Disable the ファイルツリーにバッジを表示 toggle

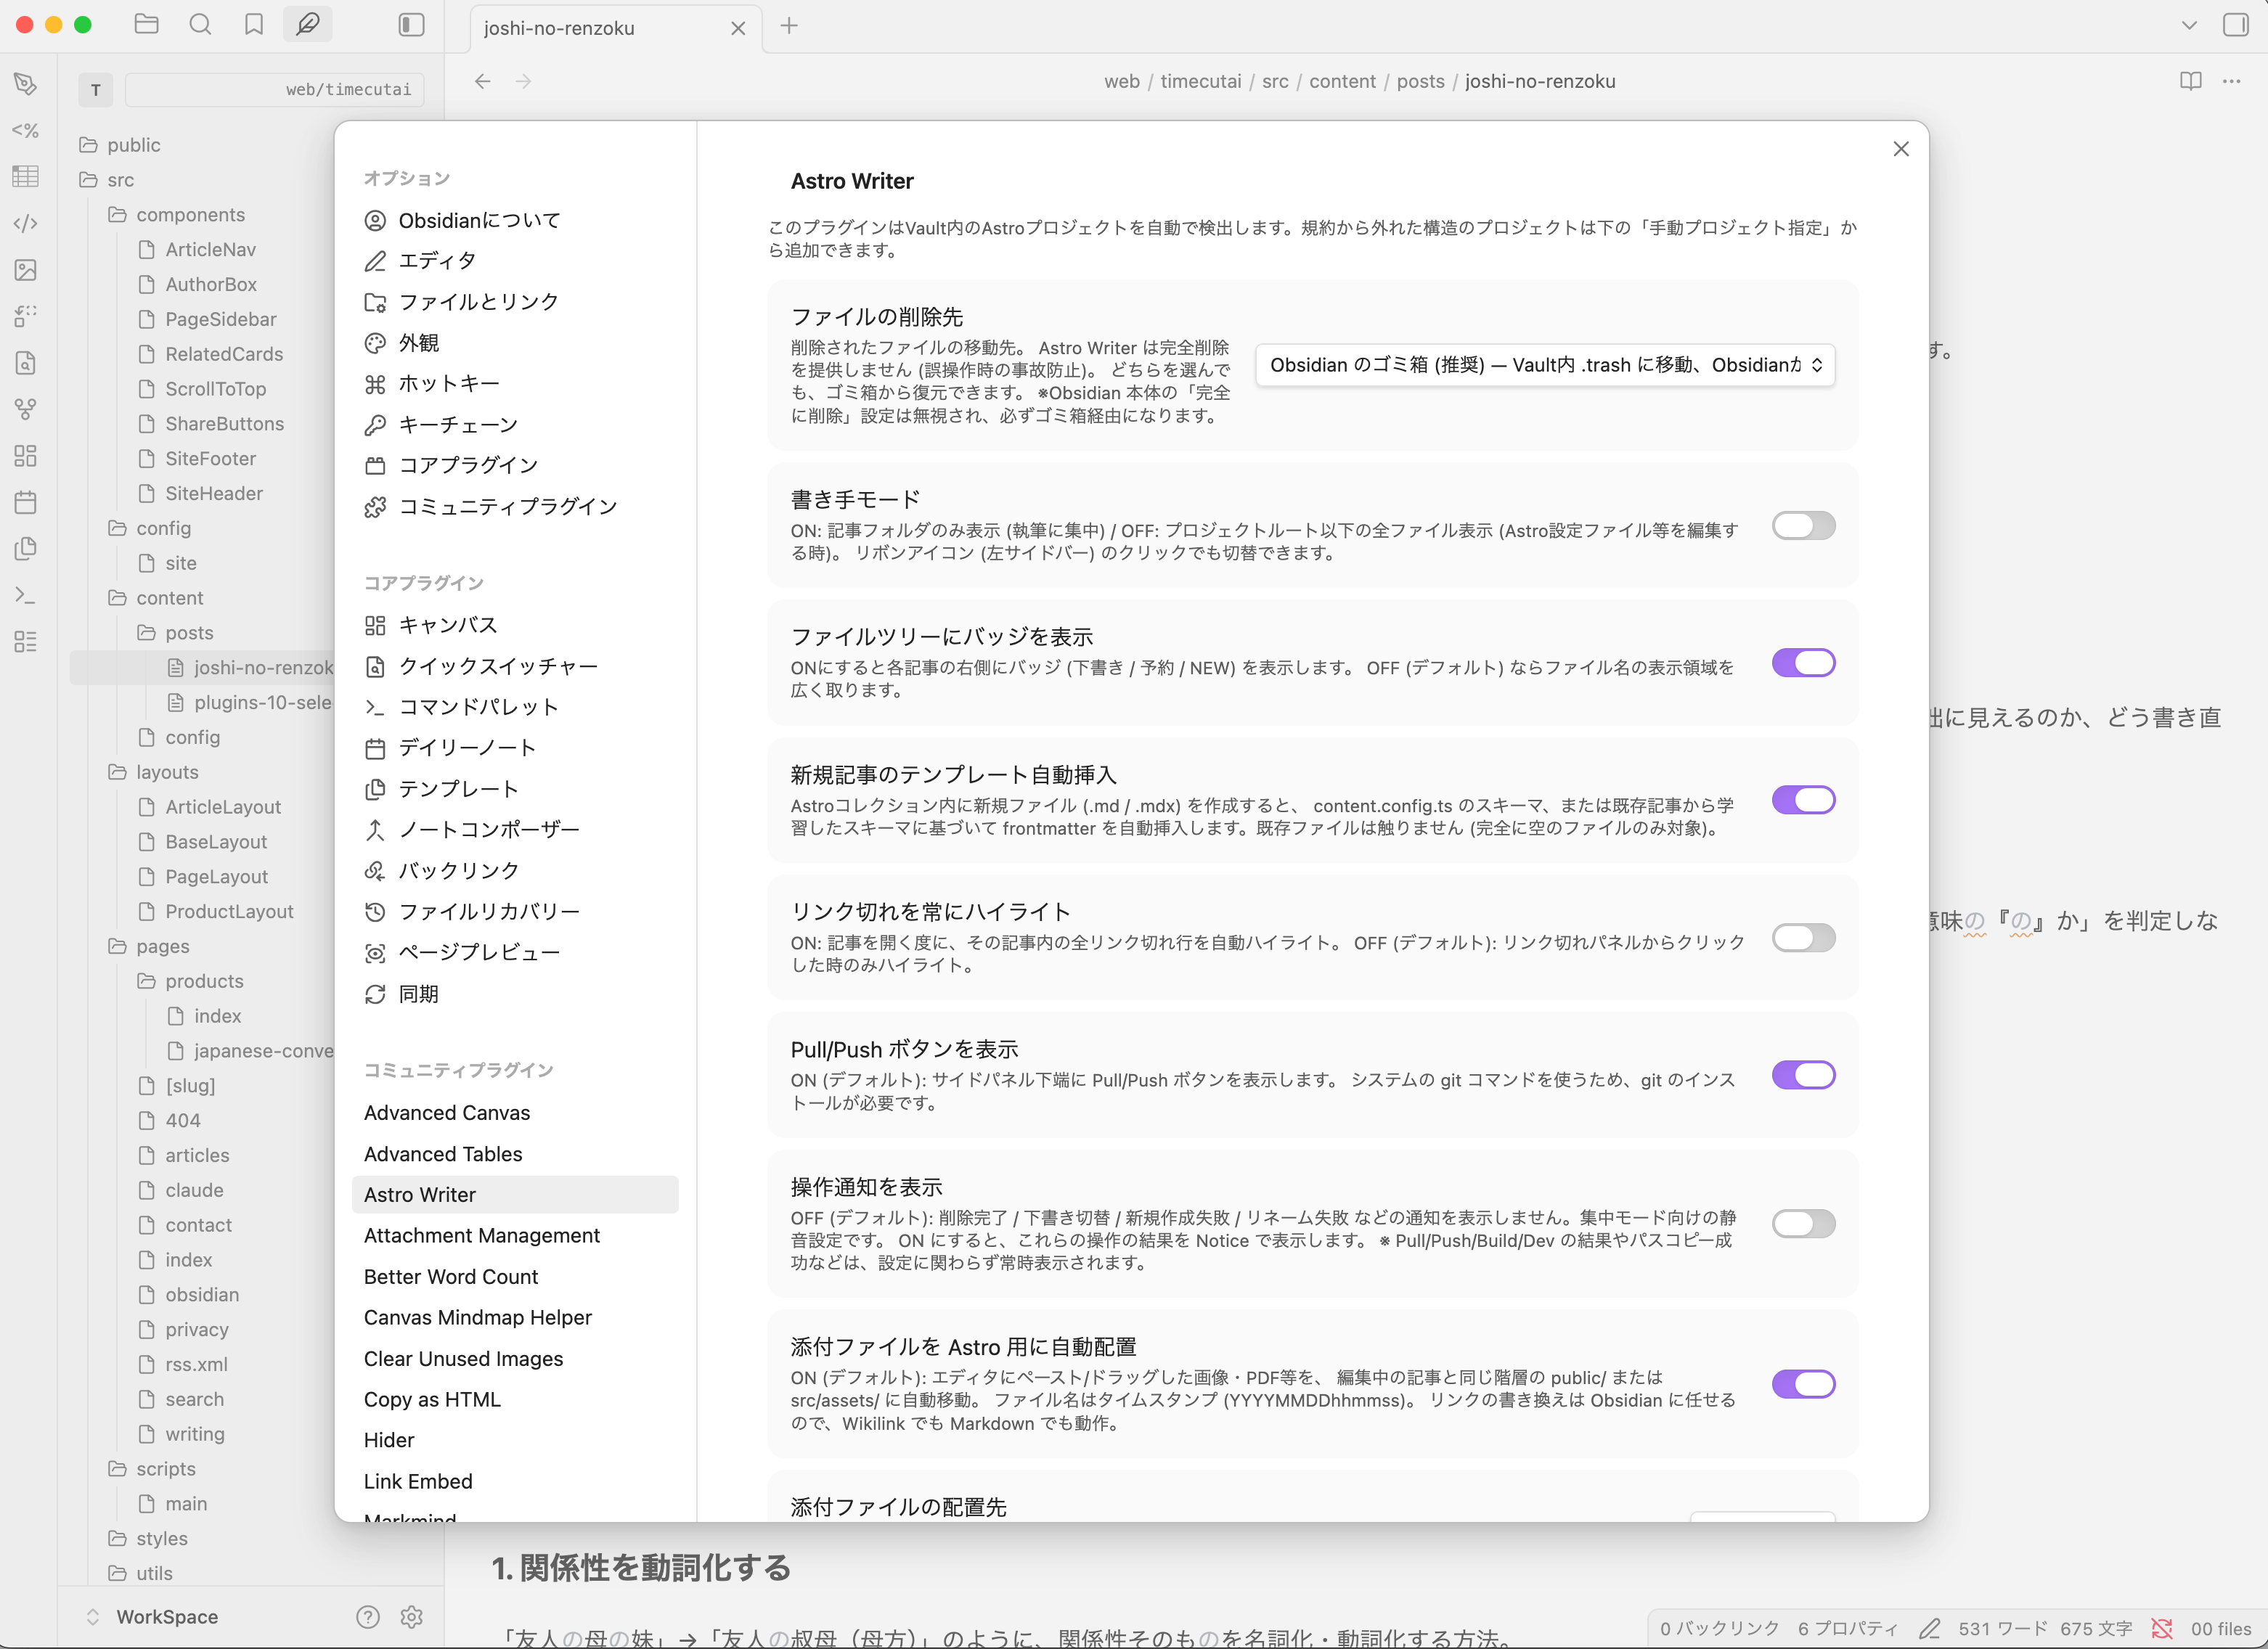click(x=1804, y=663)
